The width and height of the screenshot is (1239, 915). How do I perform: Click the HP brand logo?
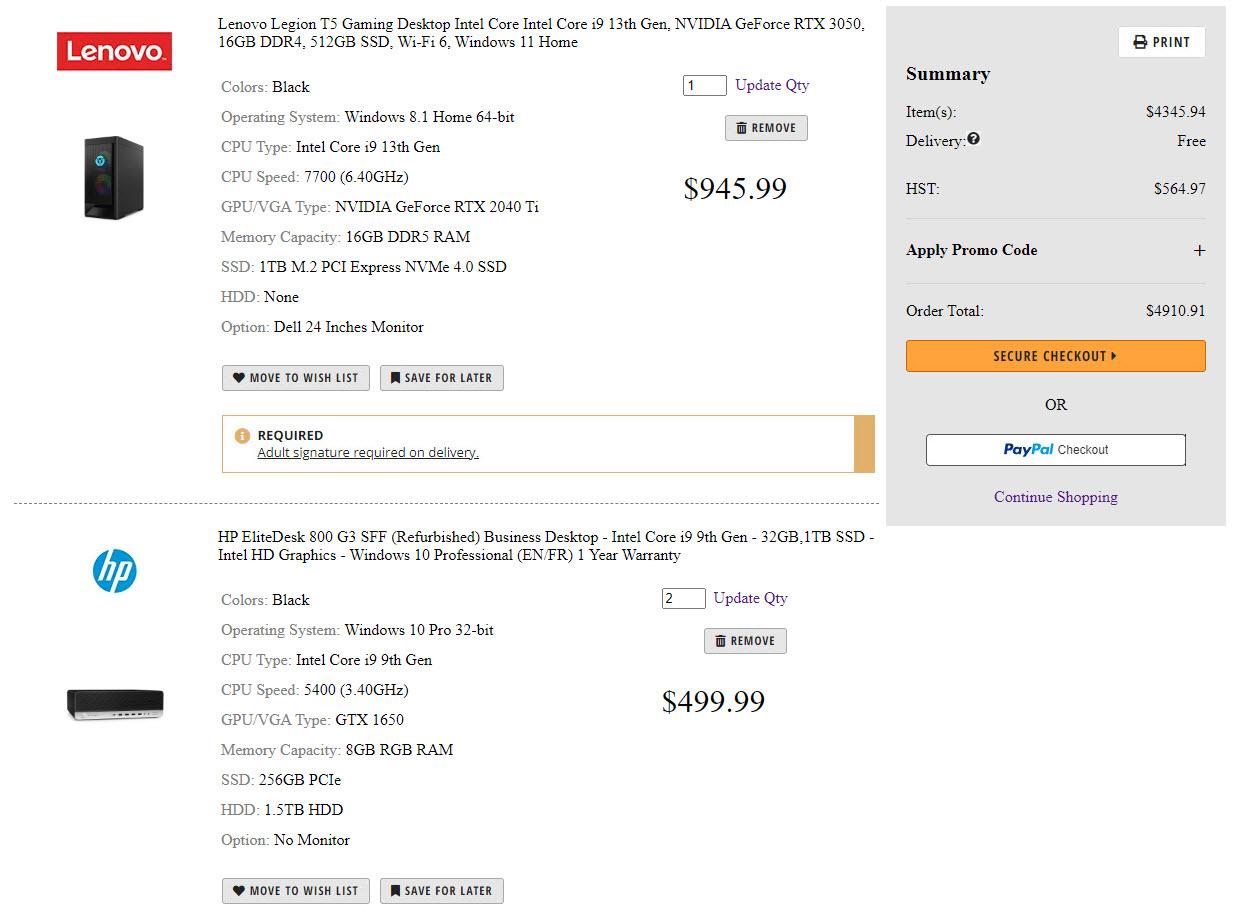pos(114,571)
